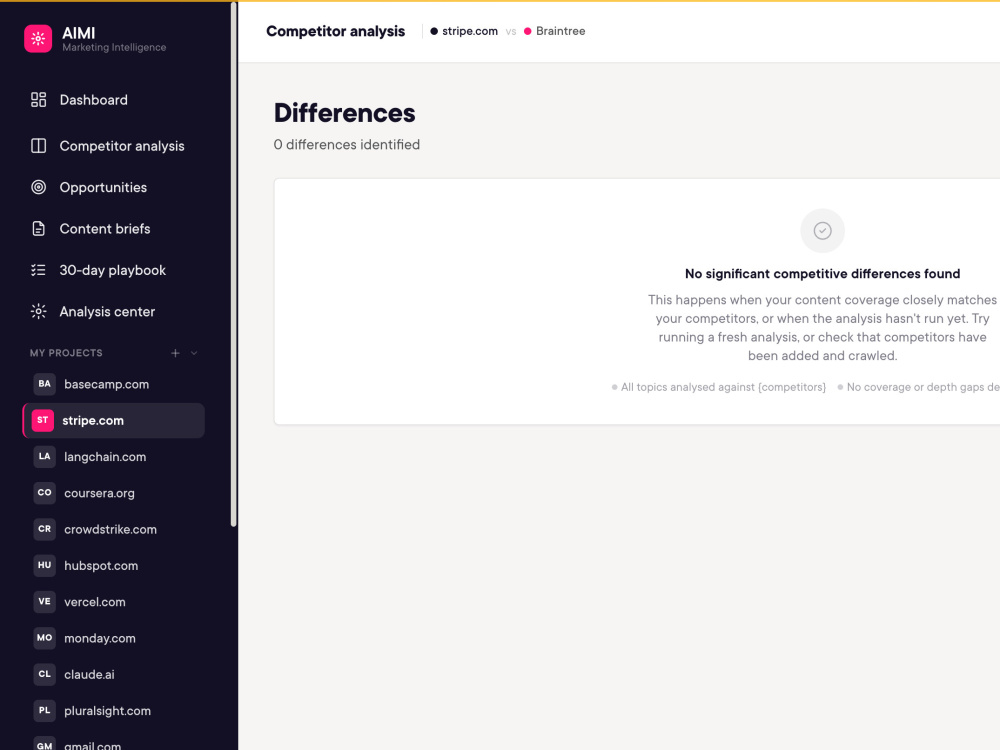
Task: Click the BA project badge
Action: click(x=44, y=384)
